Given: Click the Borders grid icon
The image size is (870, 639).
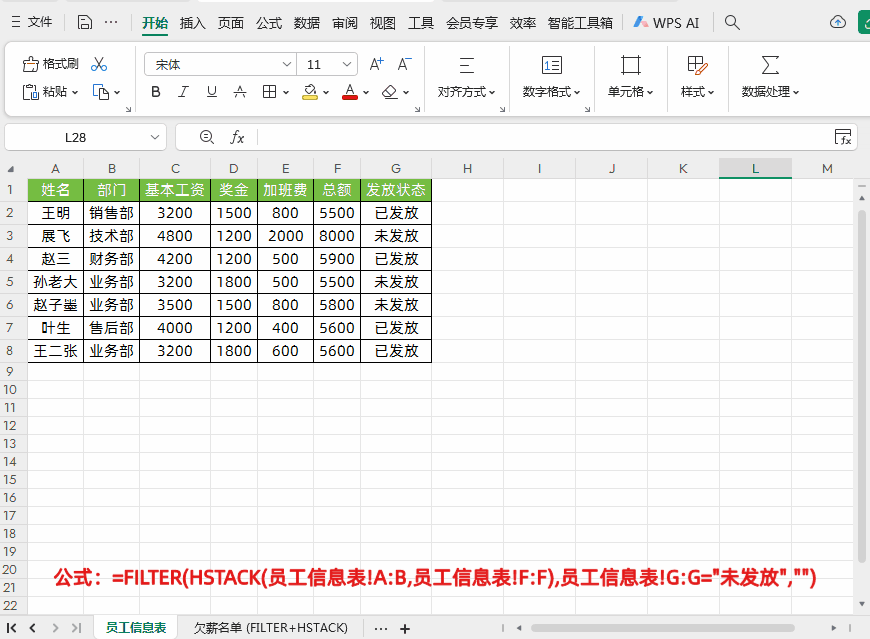Looking at the screenshot, I should click(x=269, y=92).
